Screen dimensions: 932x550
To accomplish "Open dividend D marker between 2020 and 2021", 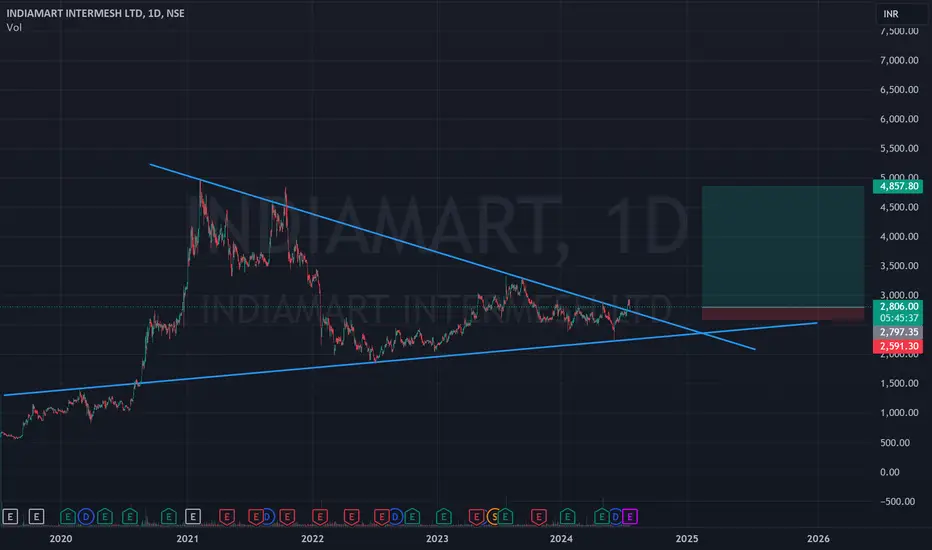I will point(86,517).
